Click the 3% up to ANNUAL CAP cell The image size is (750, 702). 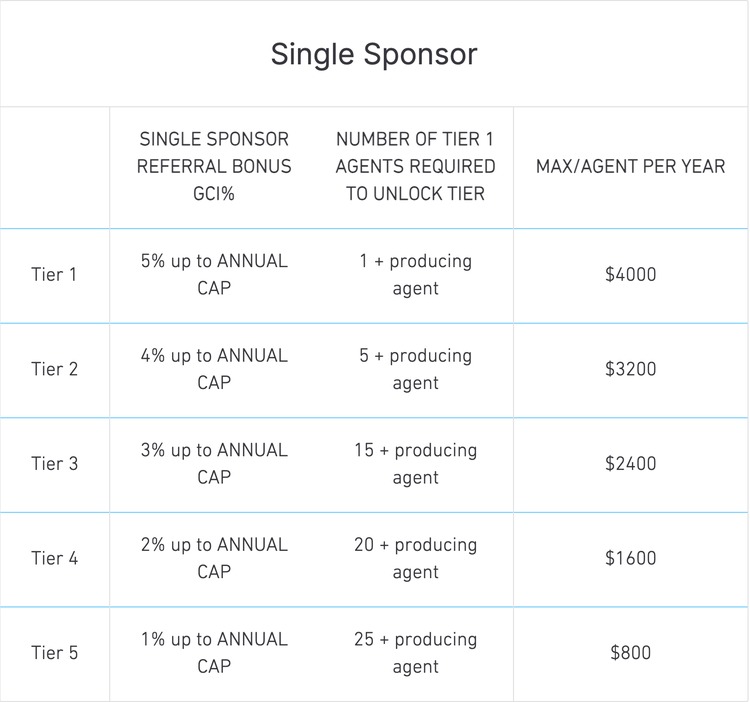[x=214, y=464]
